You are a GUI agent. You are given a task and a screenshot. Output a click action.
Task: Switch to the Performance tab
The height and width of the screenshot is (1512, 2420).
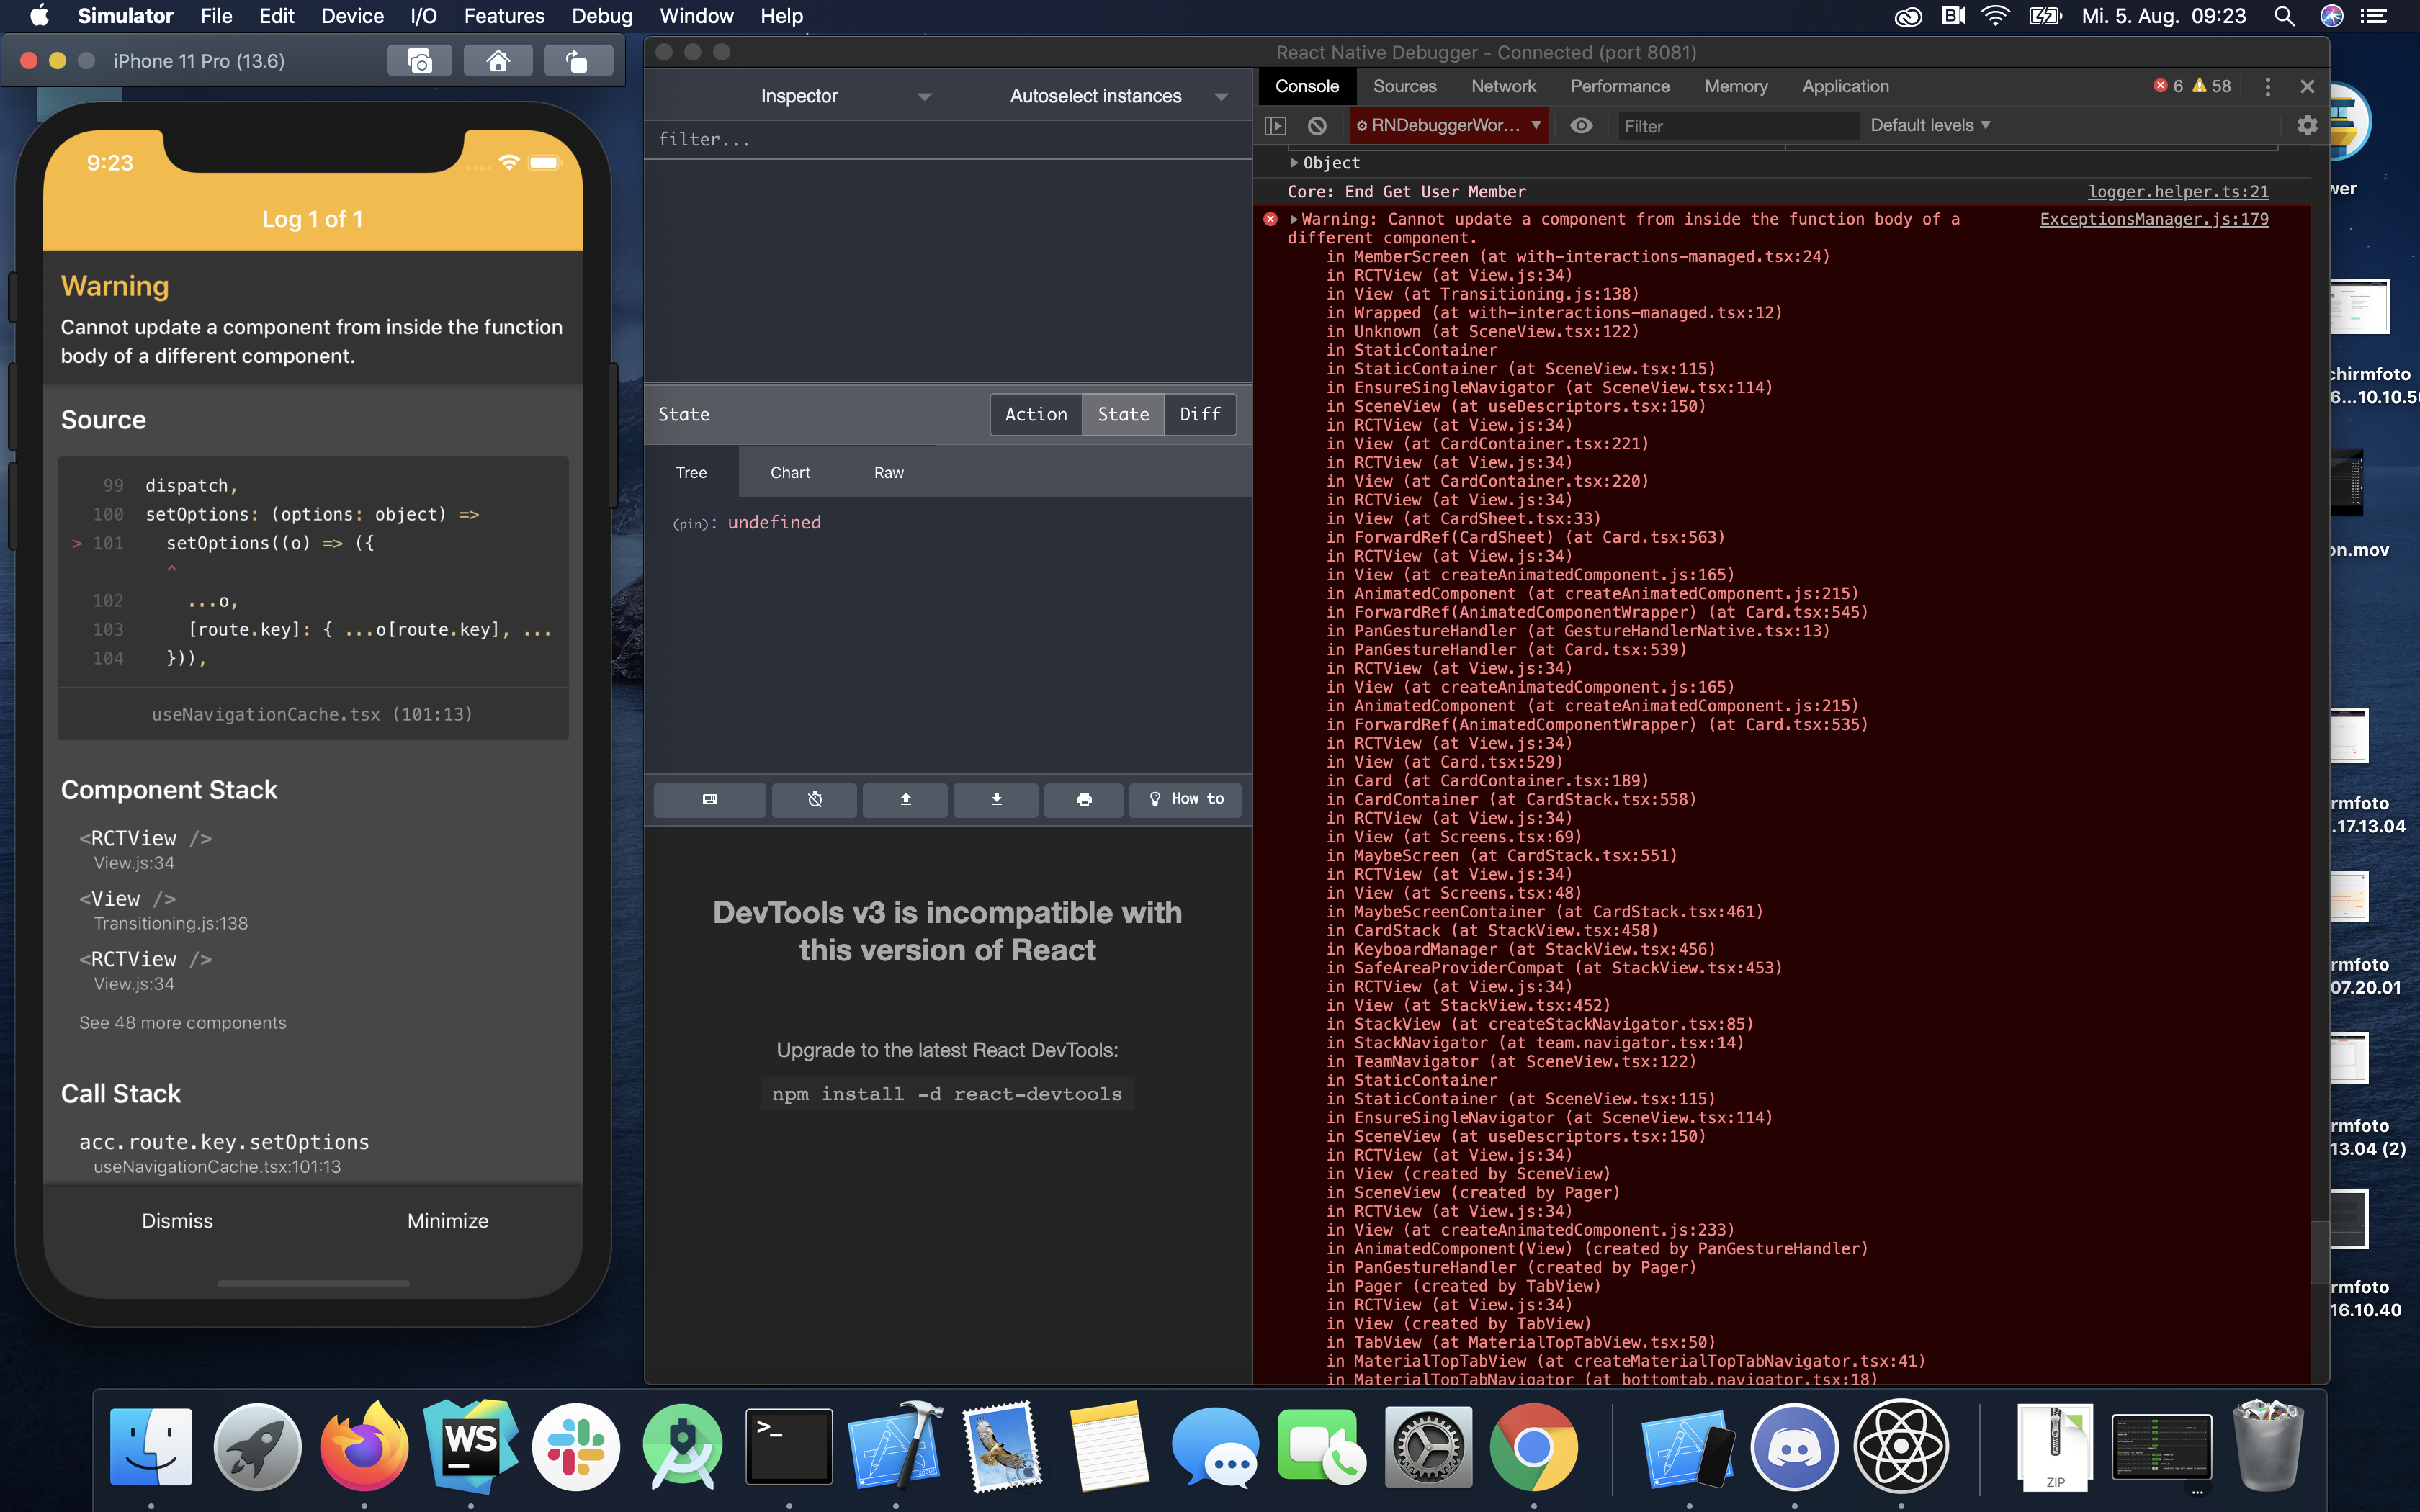(x=1620, y=87)
